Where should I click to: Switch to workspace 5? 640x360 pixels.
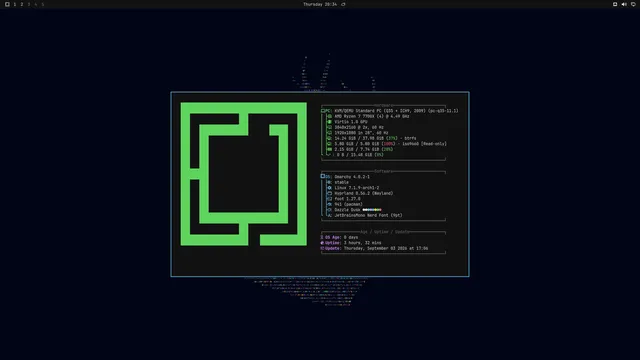42,4
